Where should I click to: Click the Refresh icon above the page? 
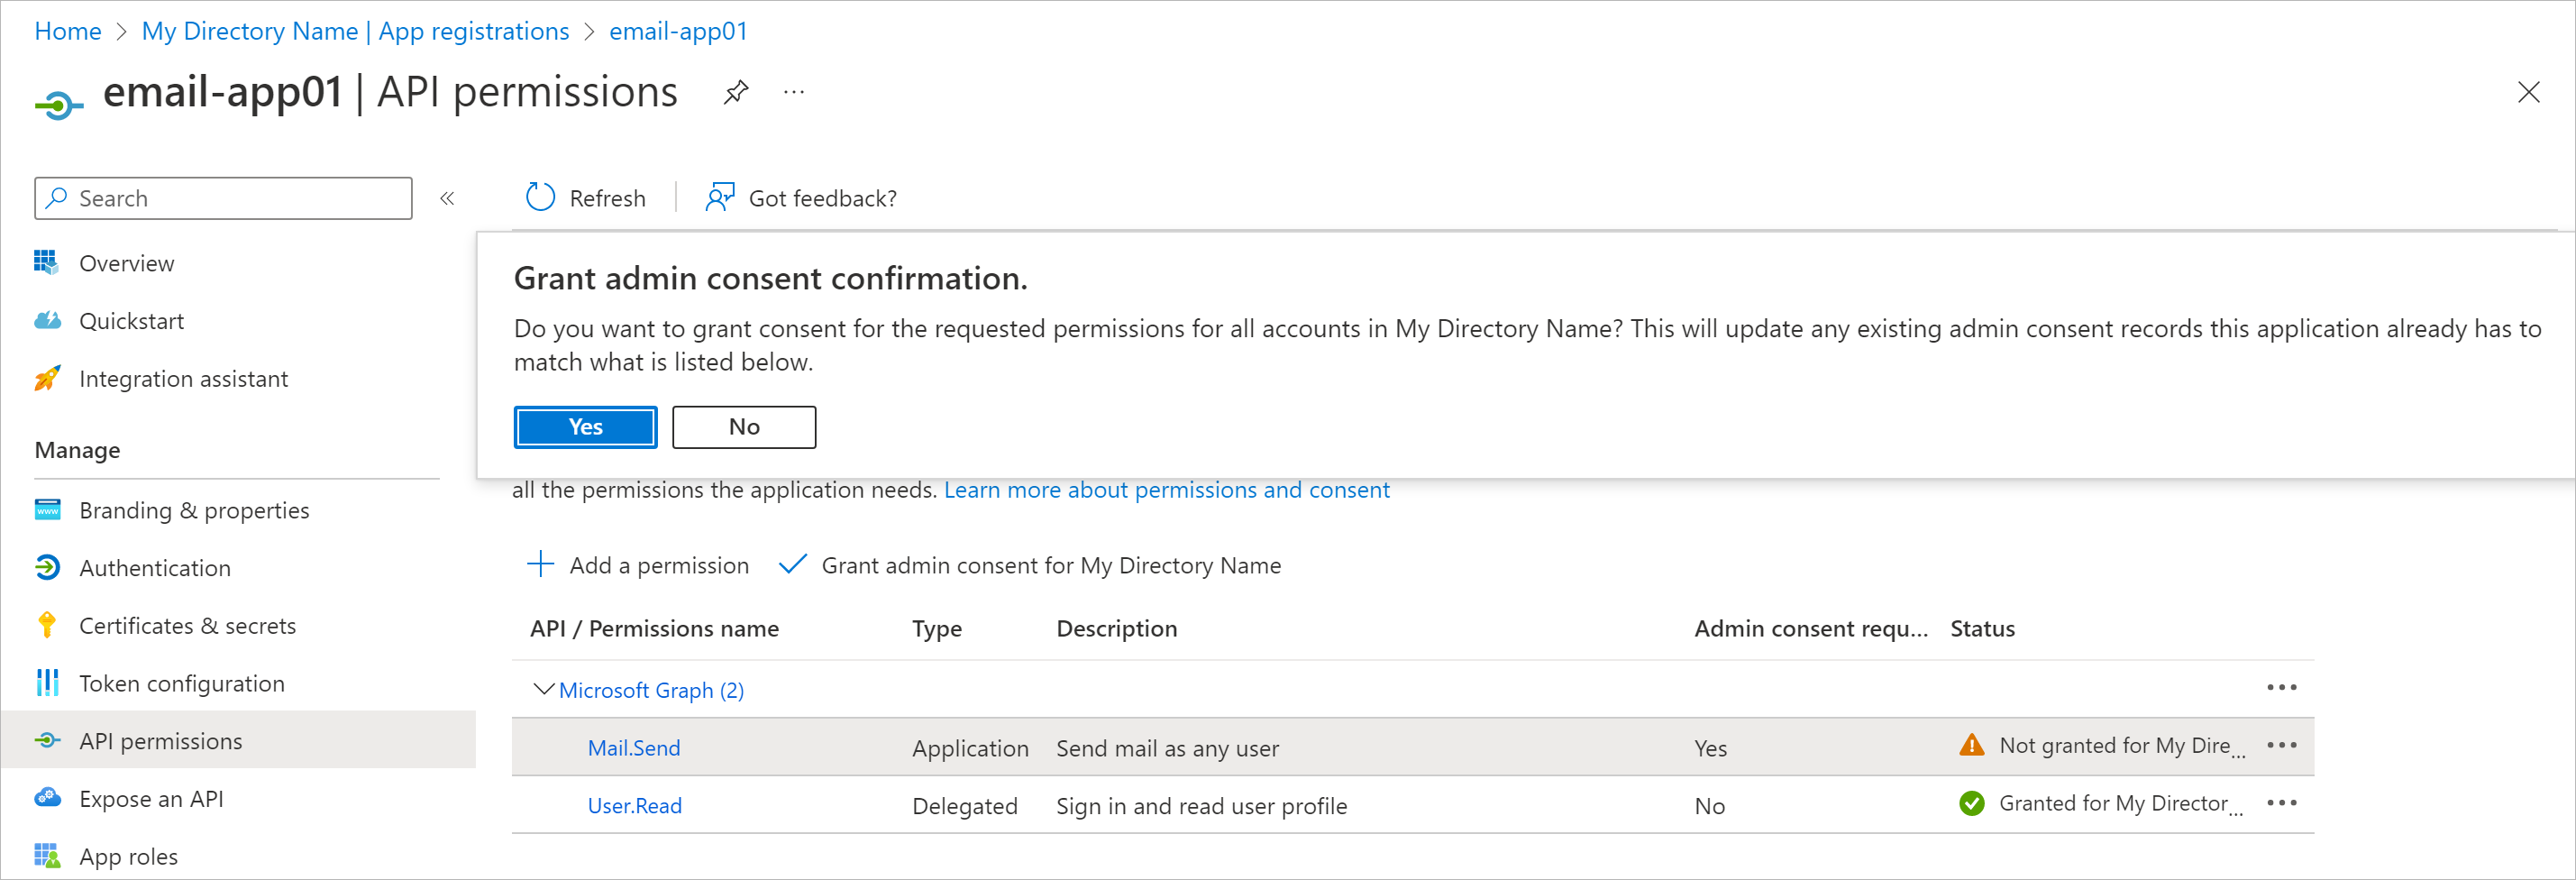(539, 197)
